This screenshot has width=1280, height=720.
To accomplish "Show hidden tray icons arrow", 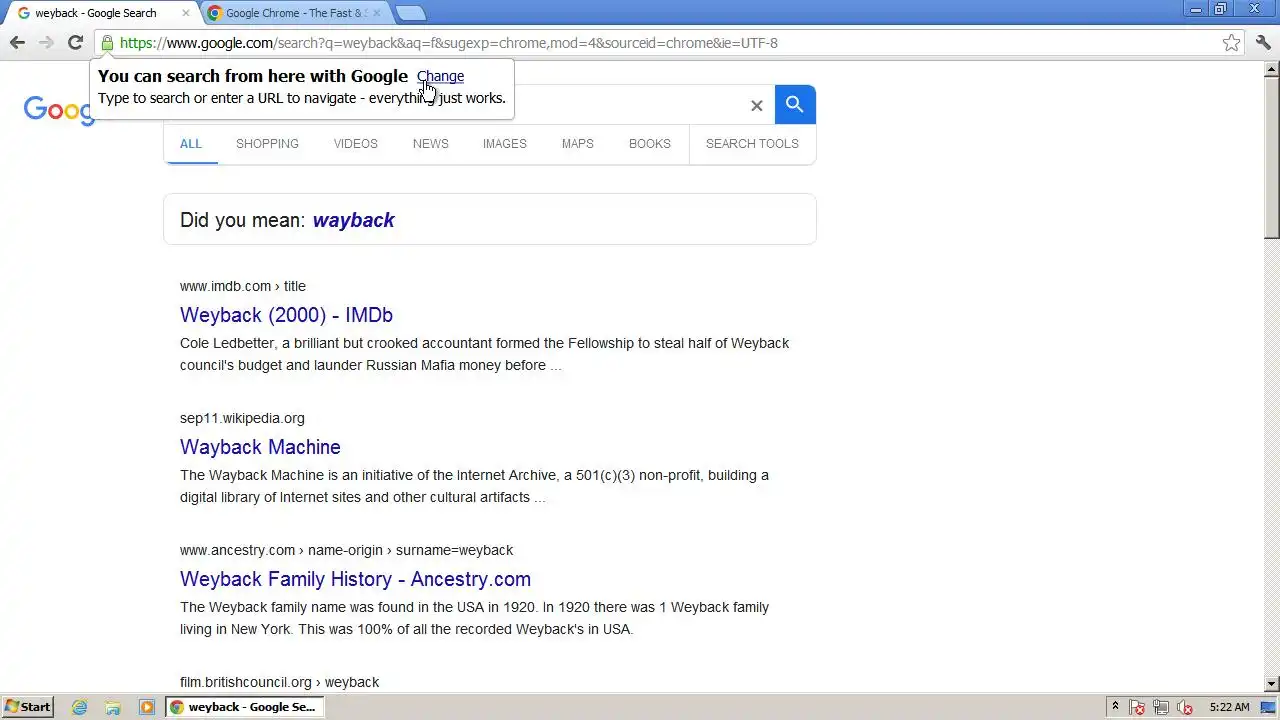I will [1116, 707].
